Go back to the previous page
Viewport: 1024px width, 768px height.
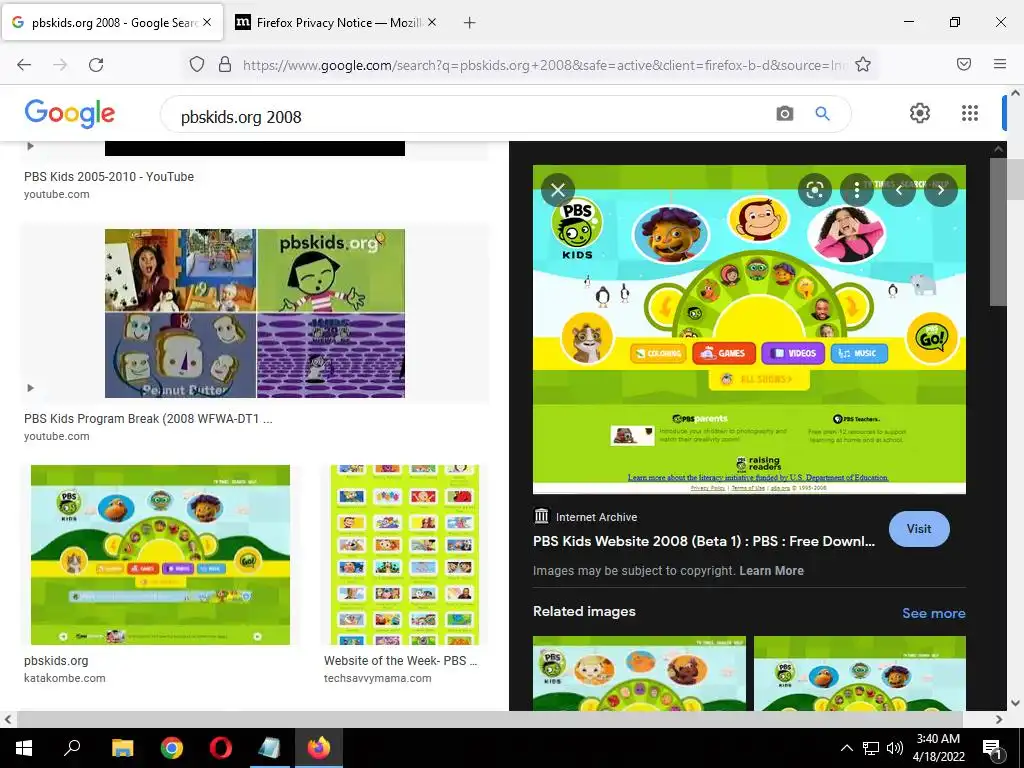pyautogui.click(x=24, y=65)
